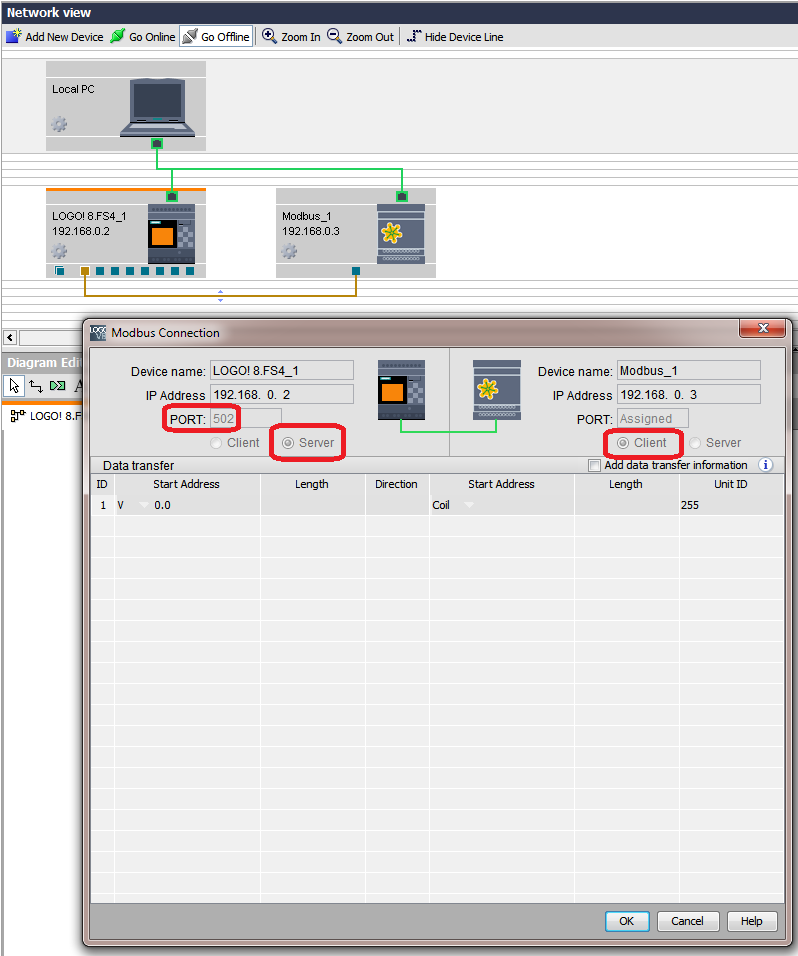Image resolution: width=798 pixels, height=956 pixels.
Task: Click Local PC ethernet port connector
Action: click(157, 144)
